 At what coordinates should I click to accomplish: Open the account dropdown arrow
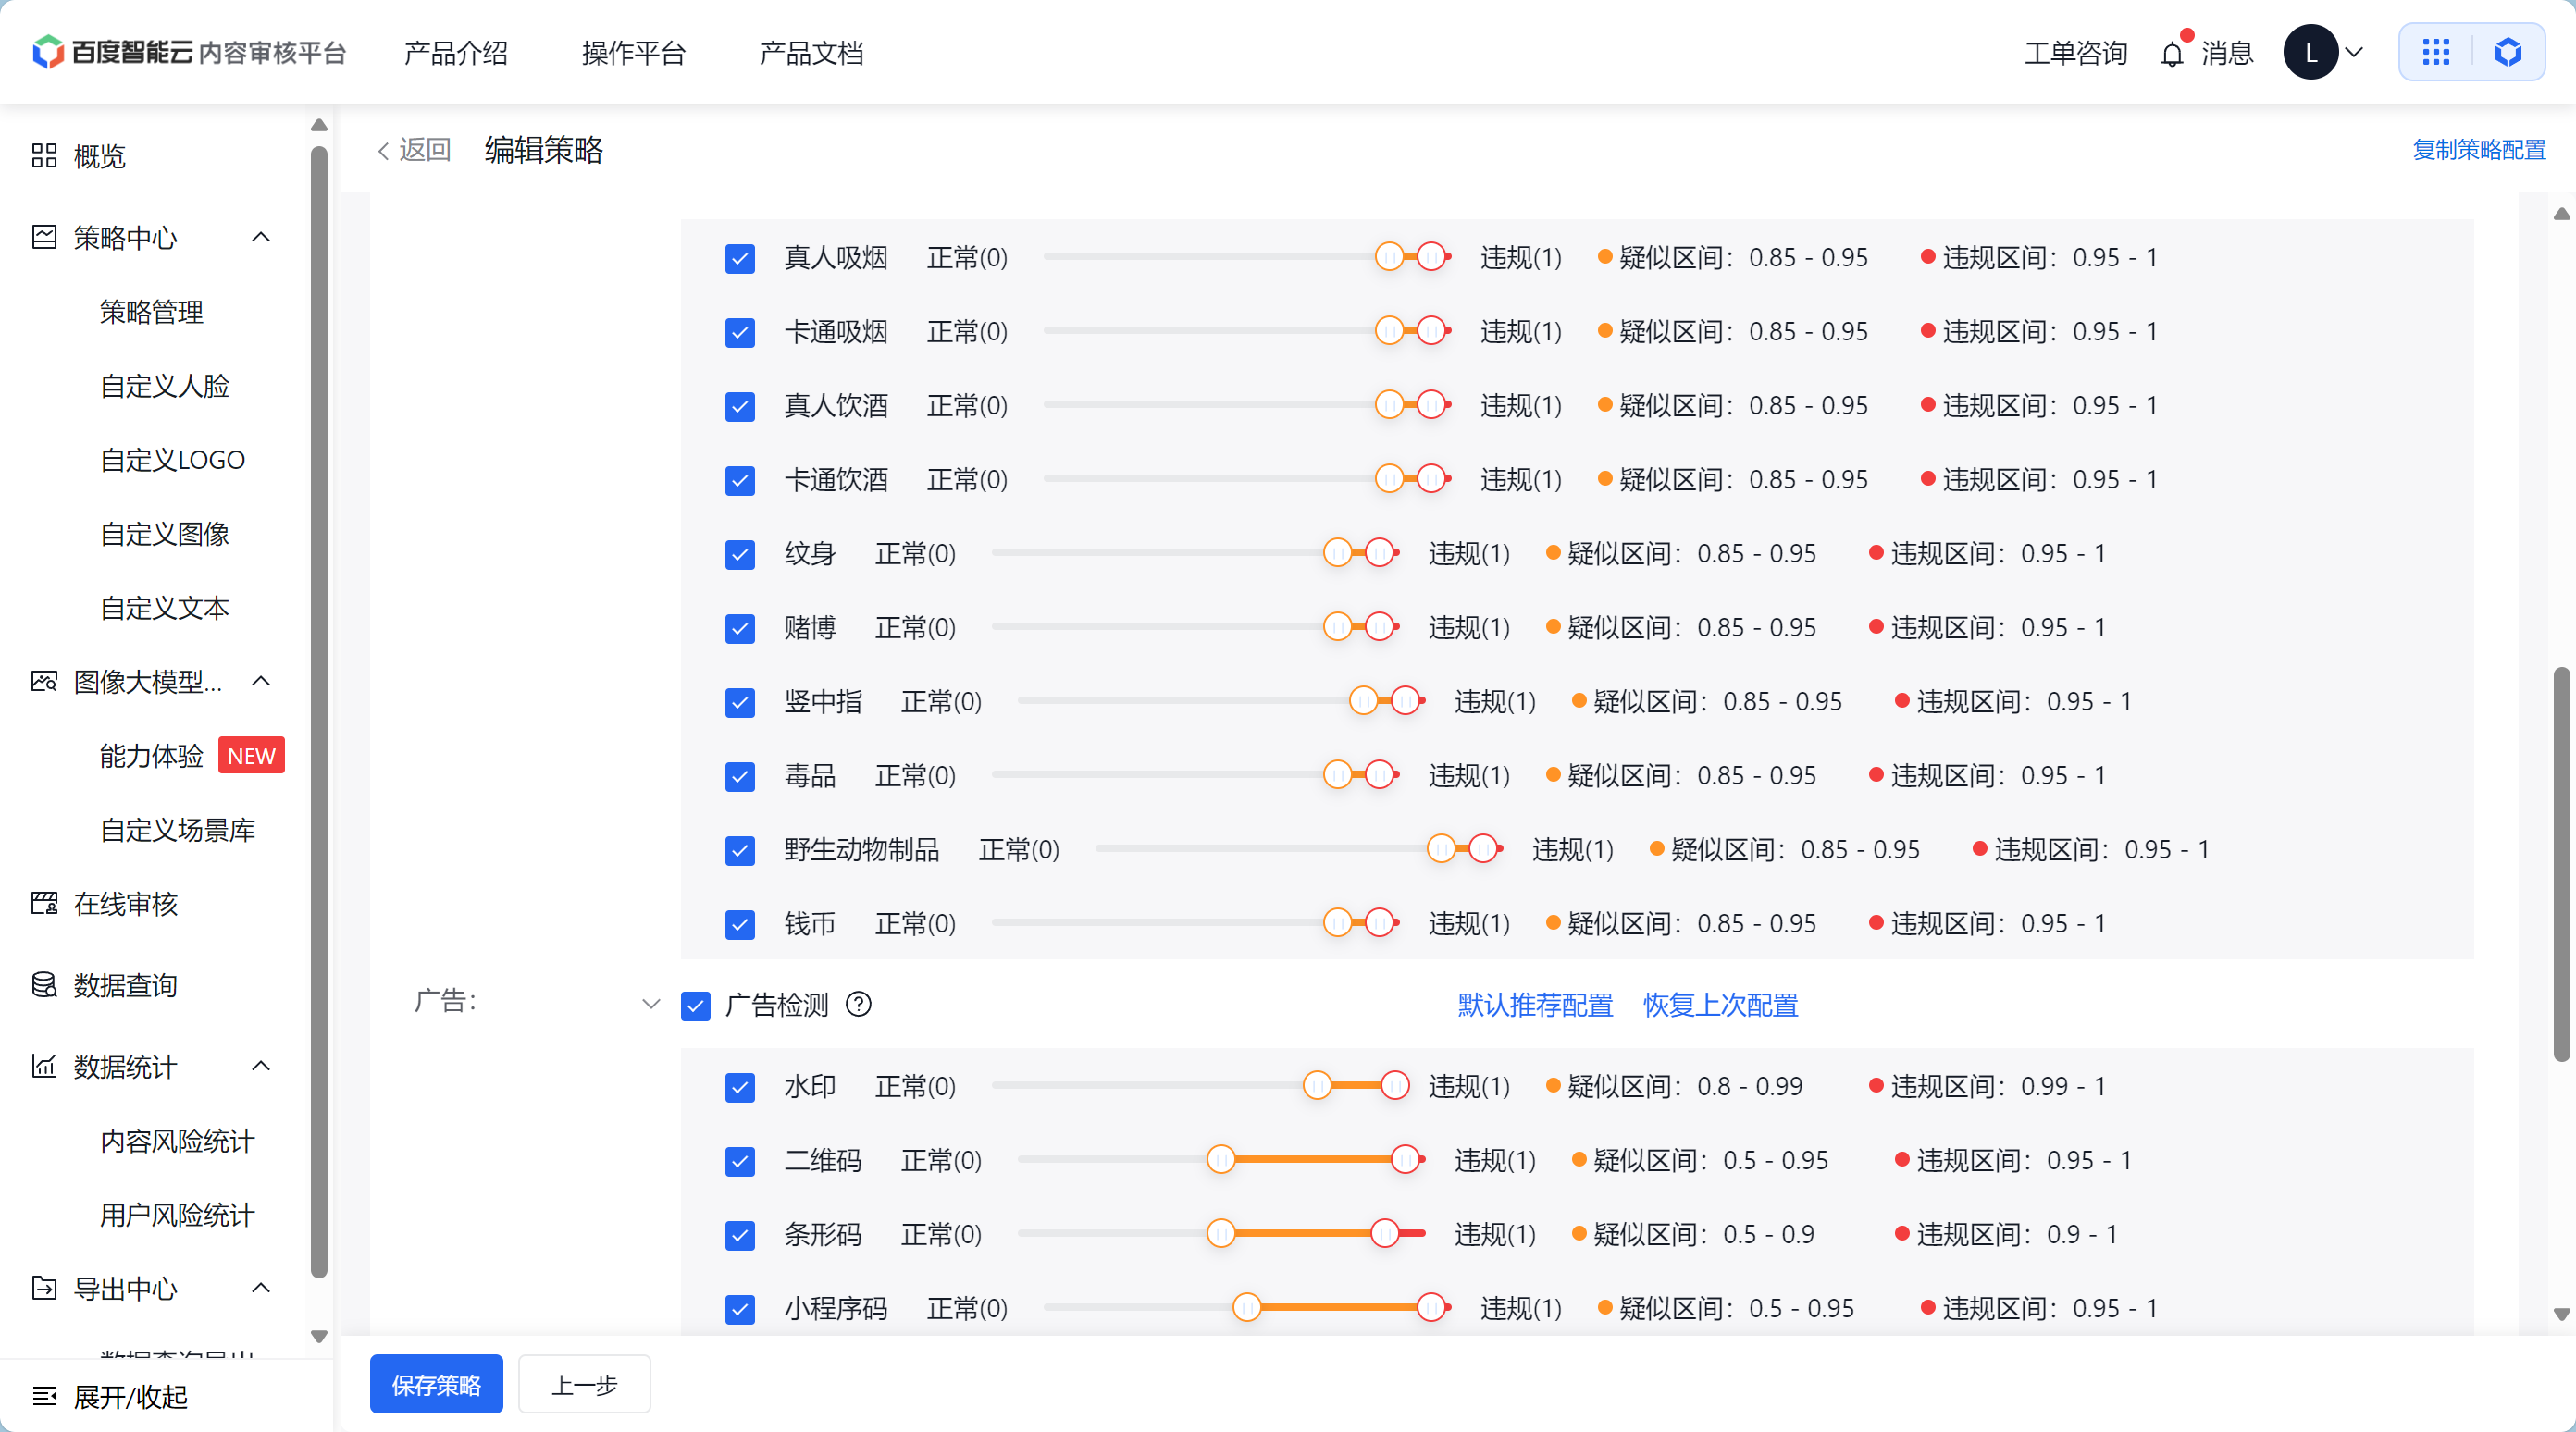[2354, 53]
